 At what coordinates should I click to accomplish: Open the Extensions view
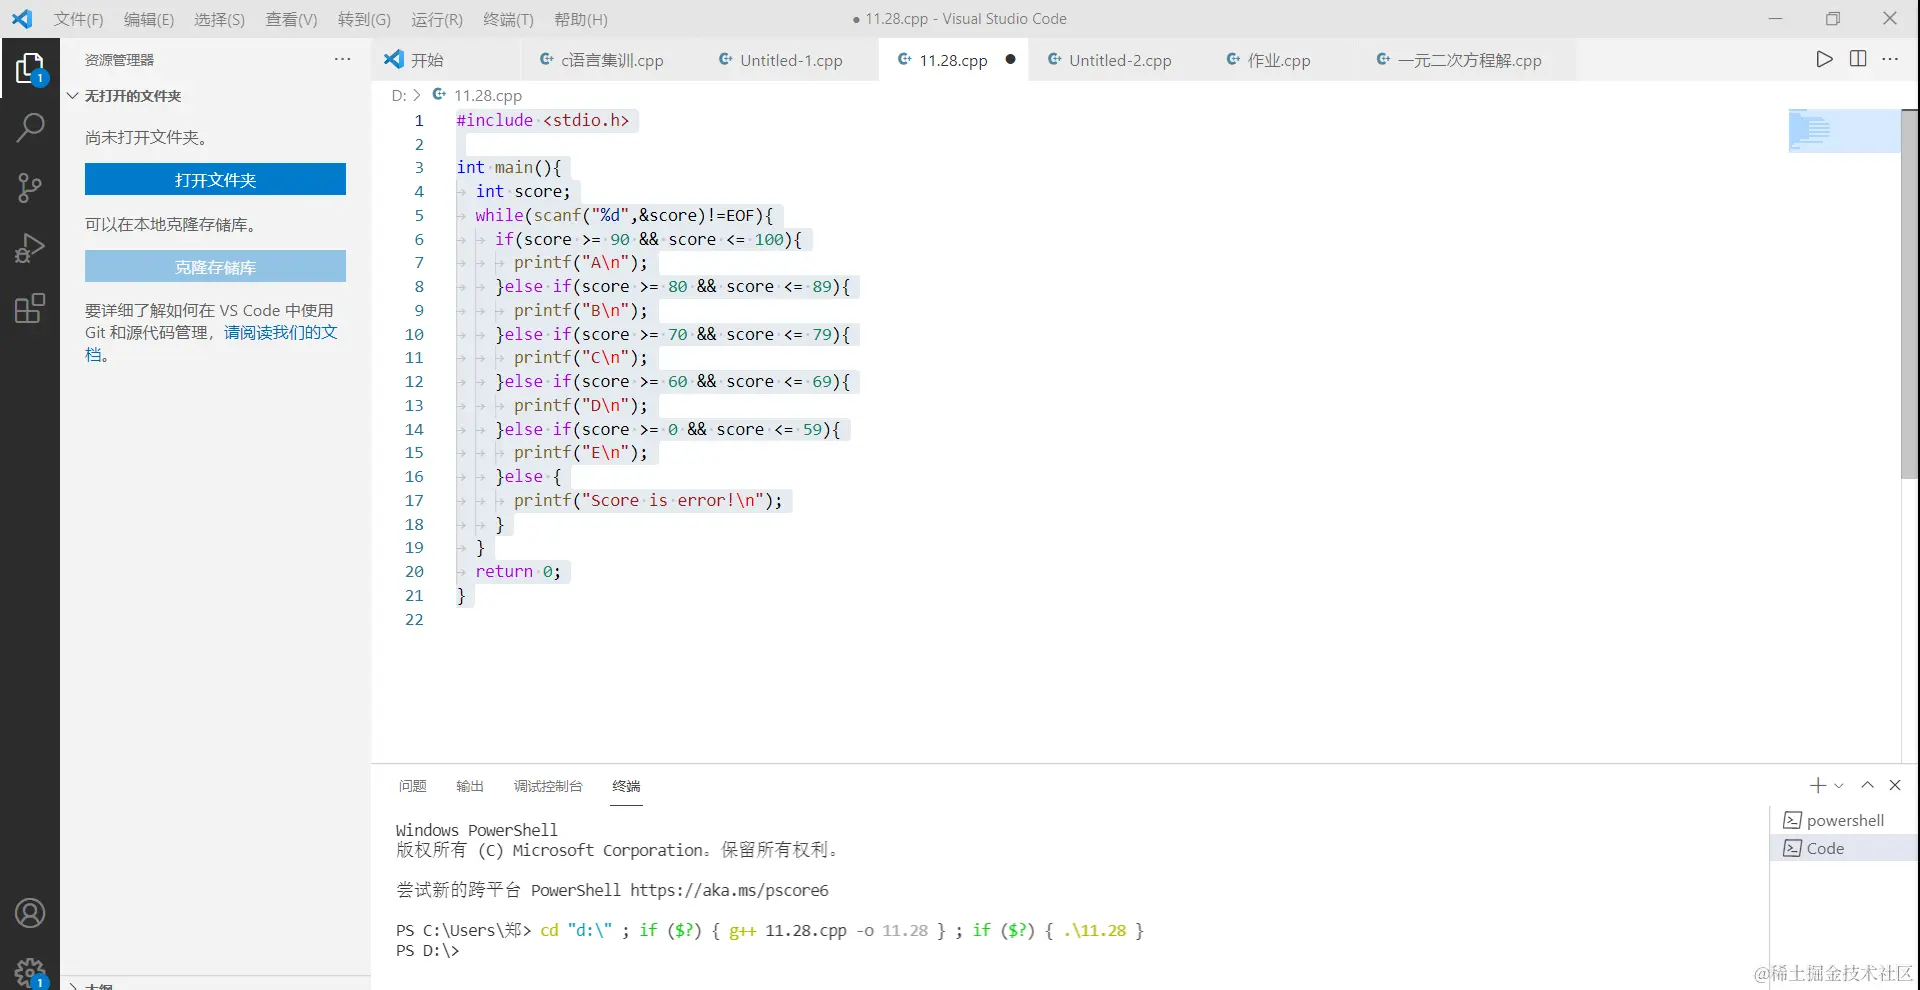pos(30,308)
